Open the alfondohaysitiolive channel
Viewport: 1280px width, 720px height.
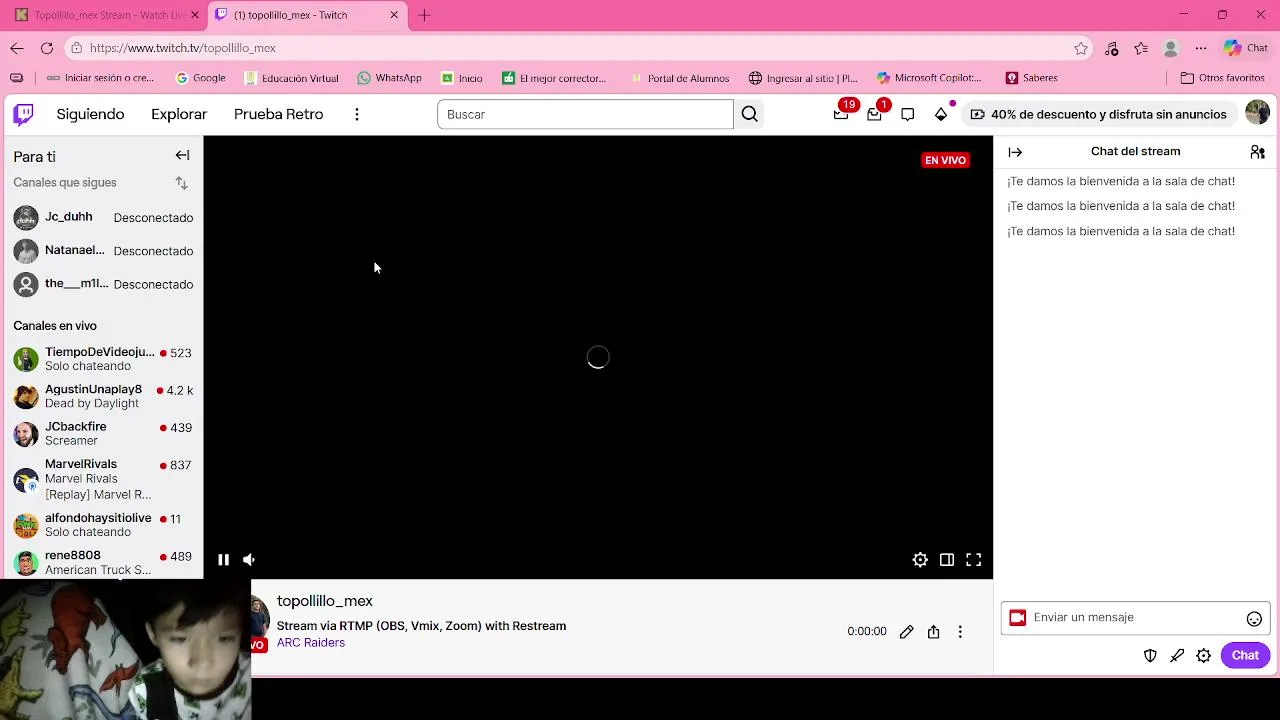click(102, 525)
